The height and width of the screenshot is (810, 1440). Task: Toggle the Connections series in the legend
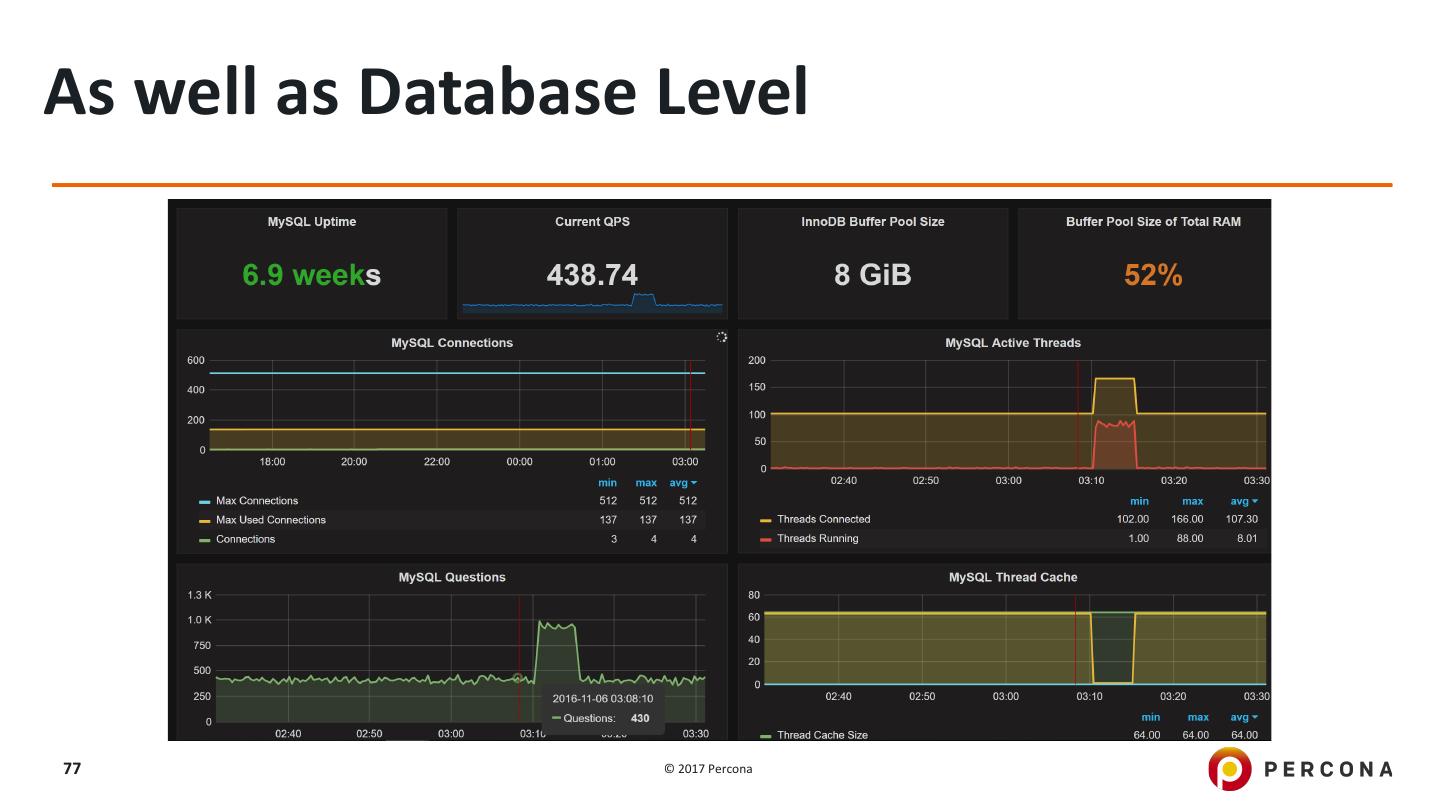(x=245, y=539)
